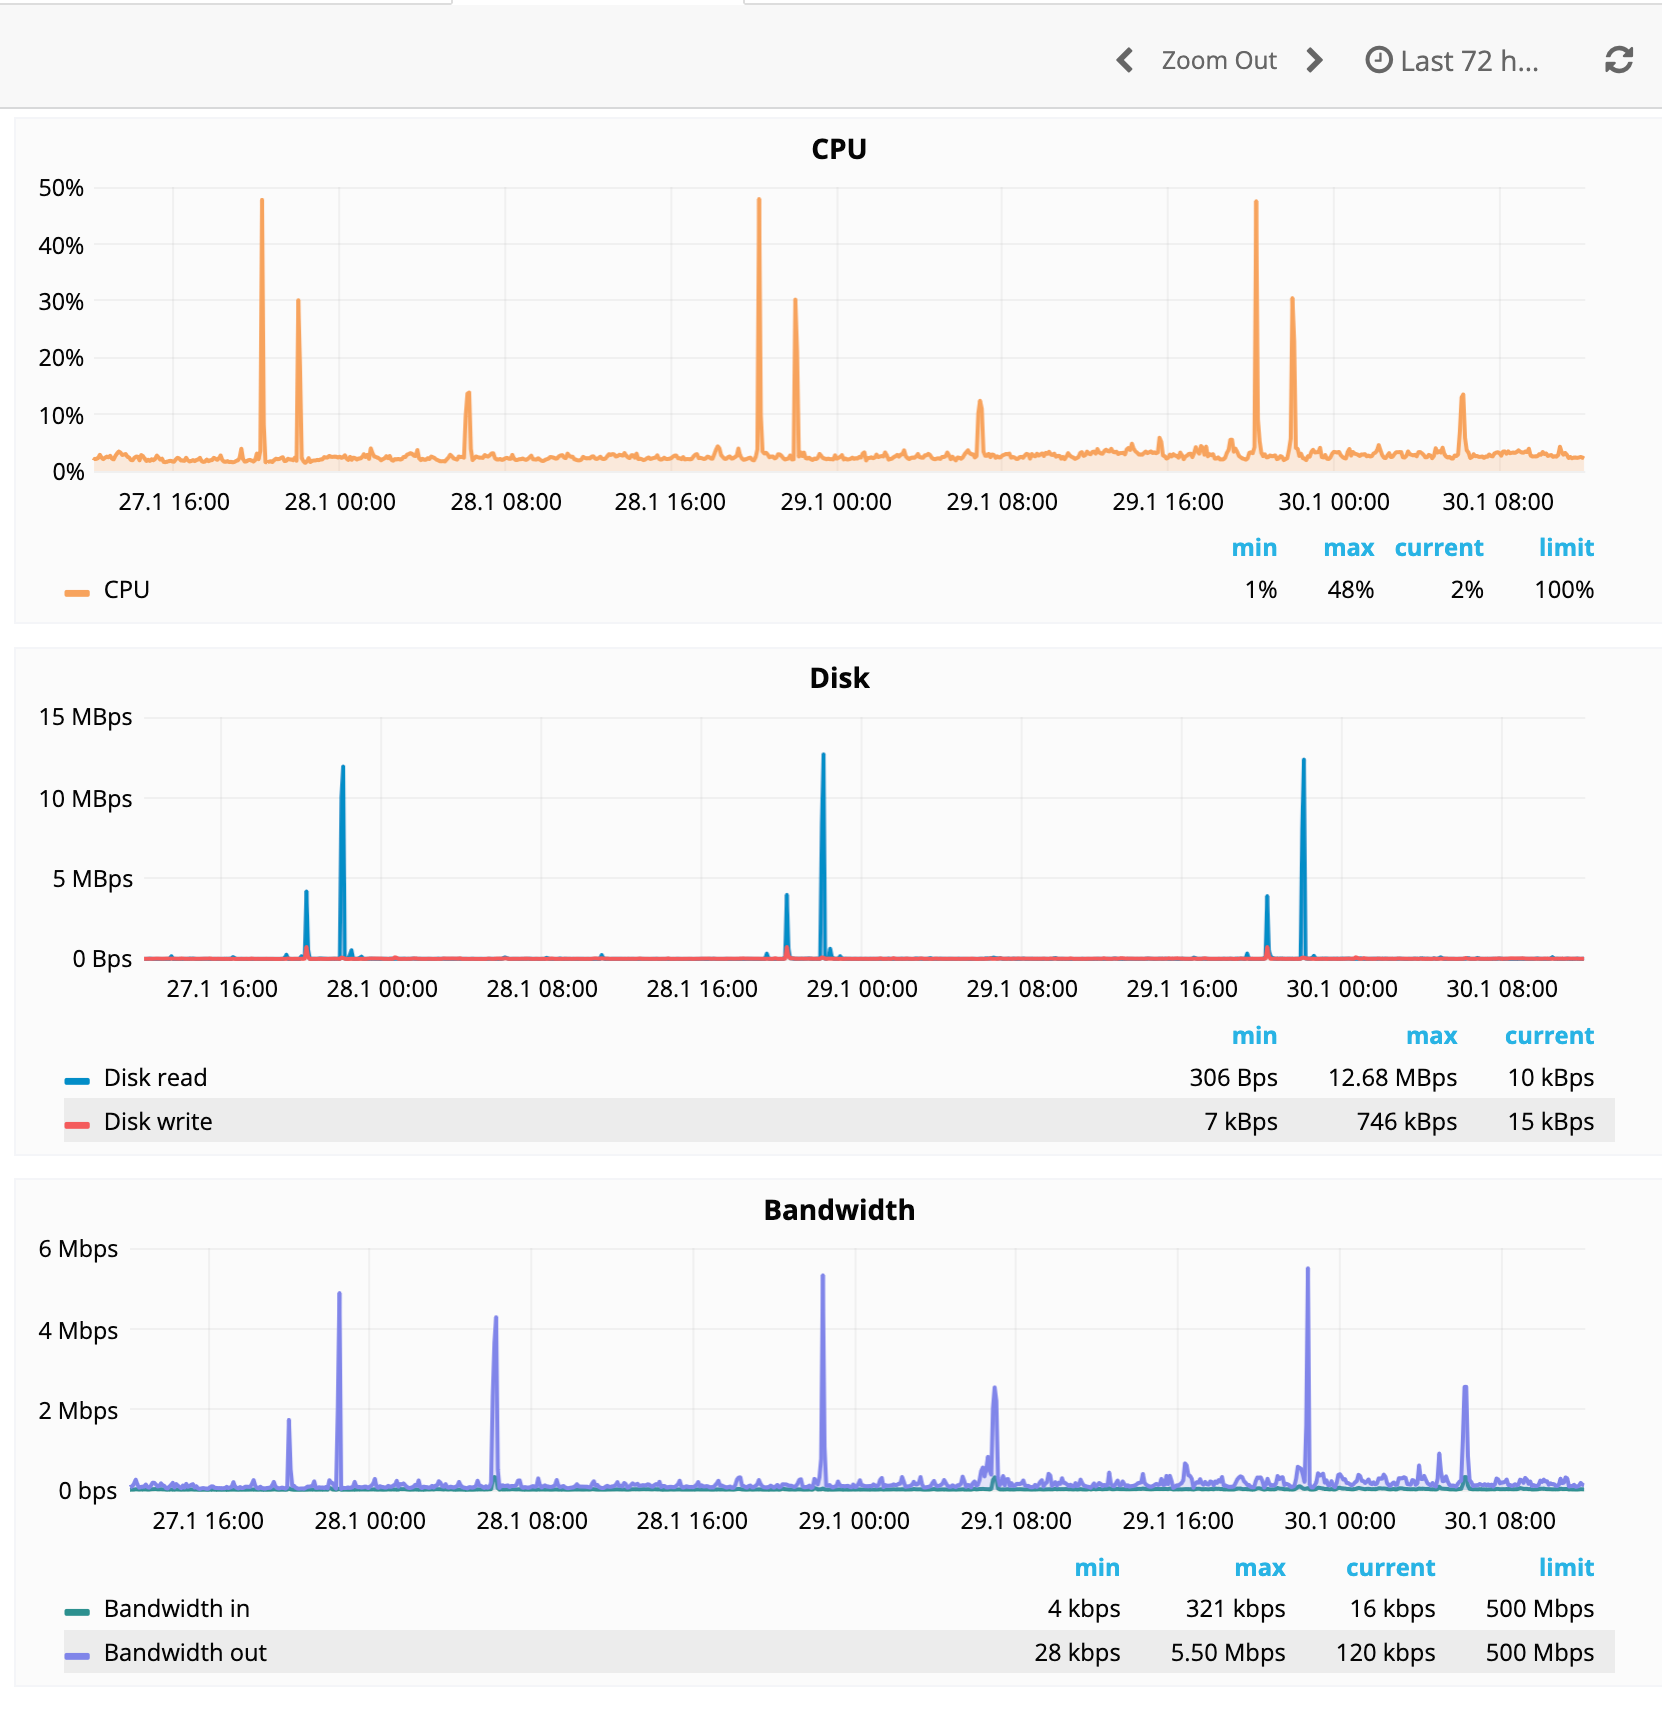This screenshot has width=1662, height=1716.
Task: Click the orange CPU legend marker
Action: [x=78, y=590]
